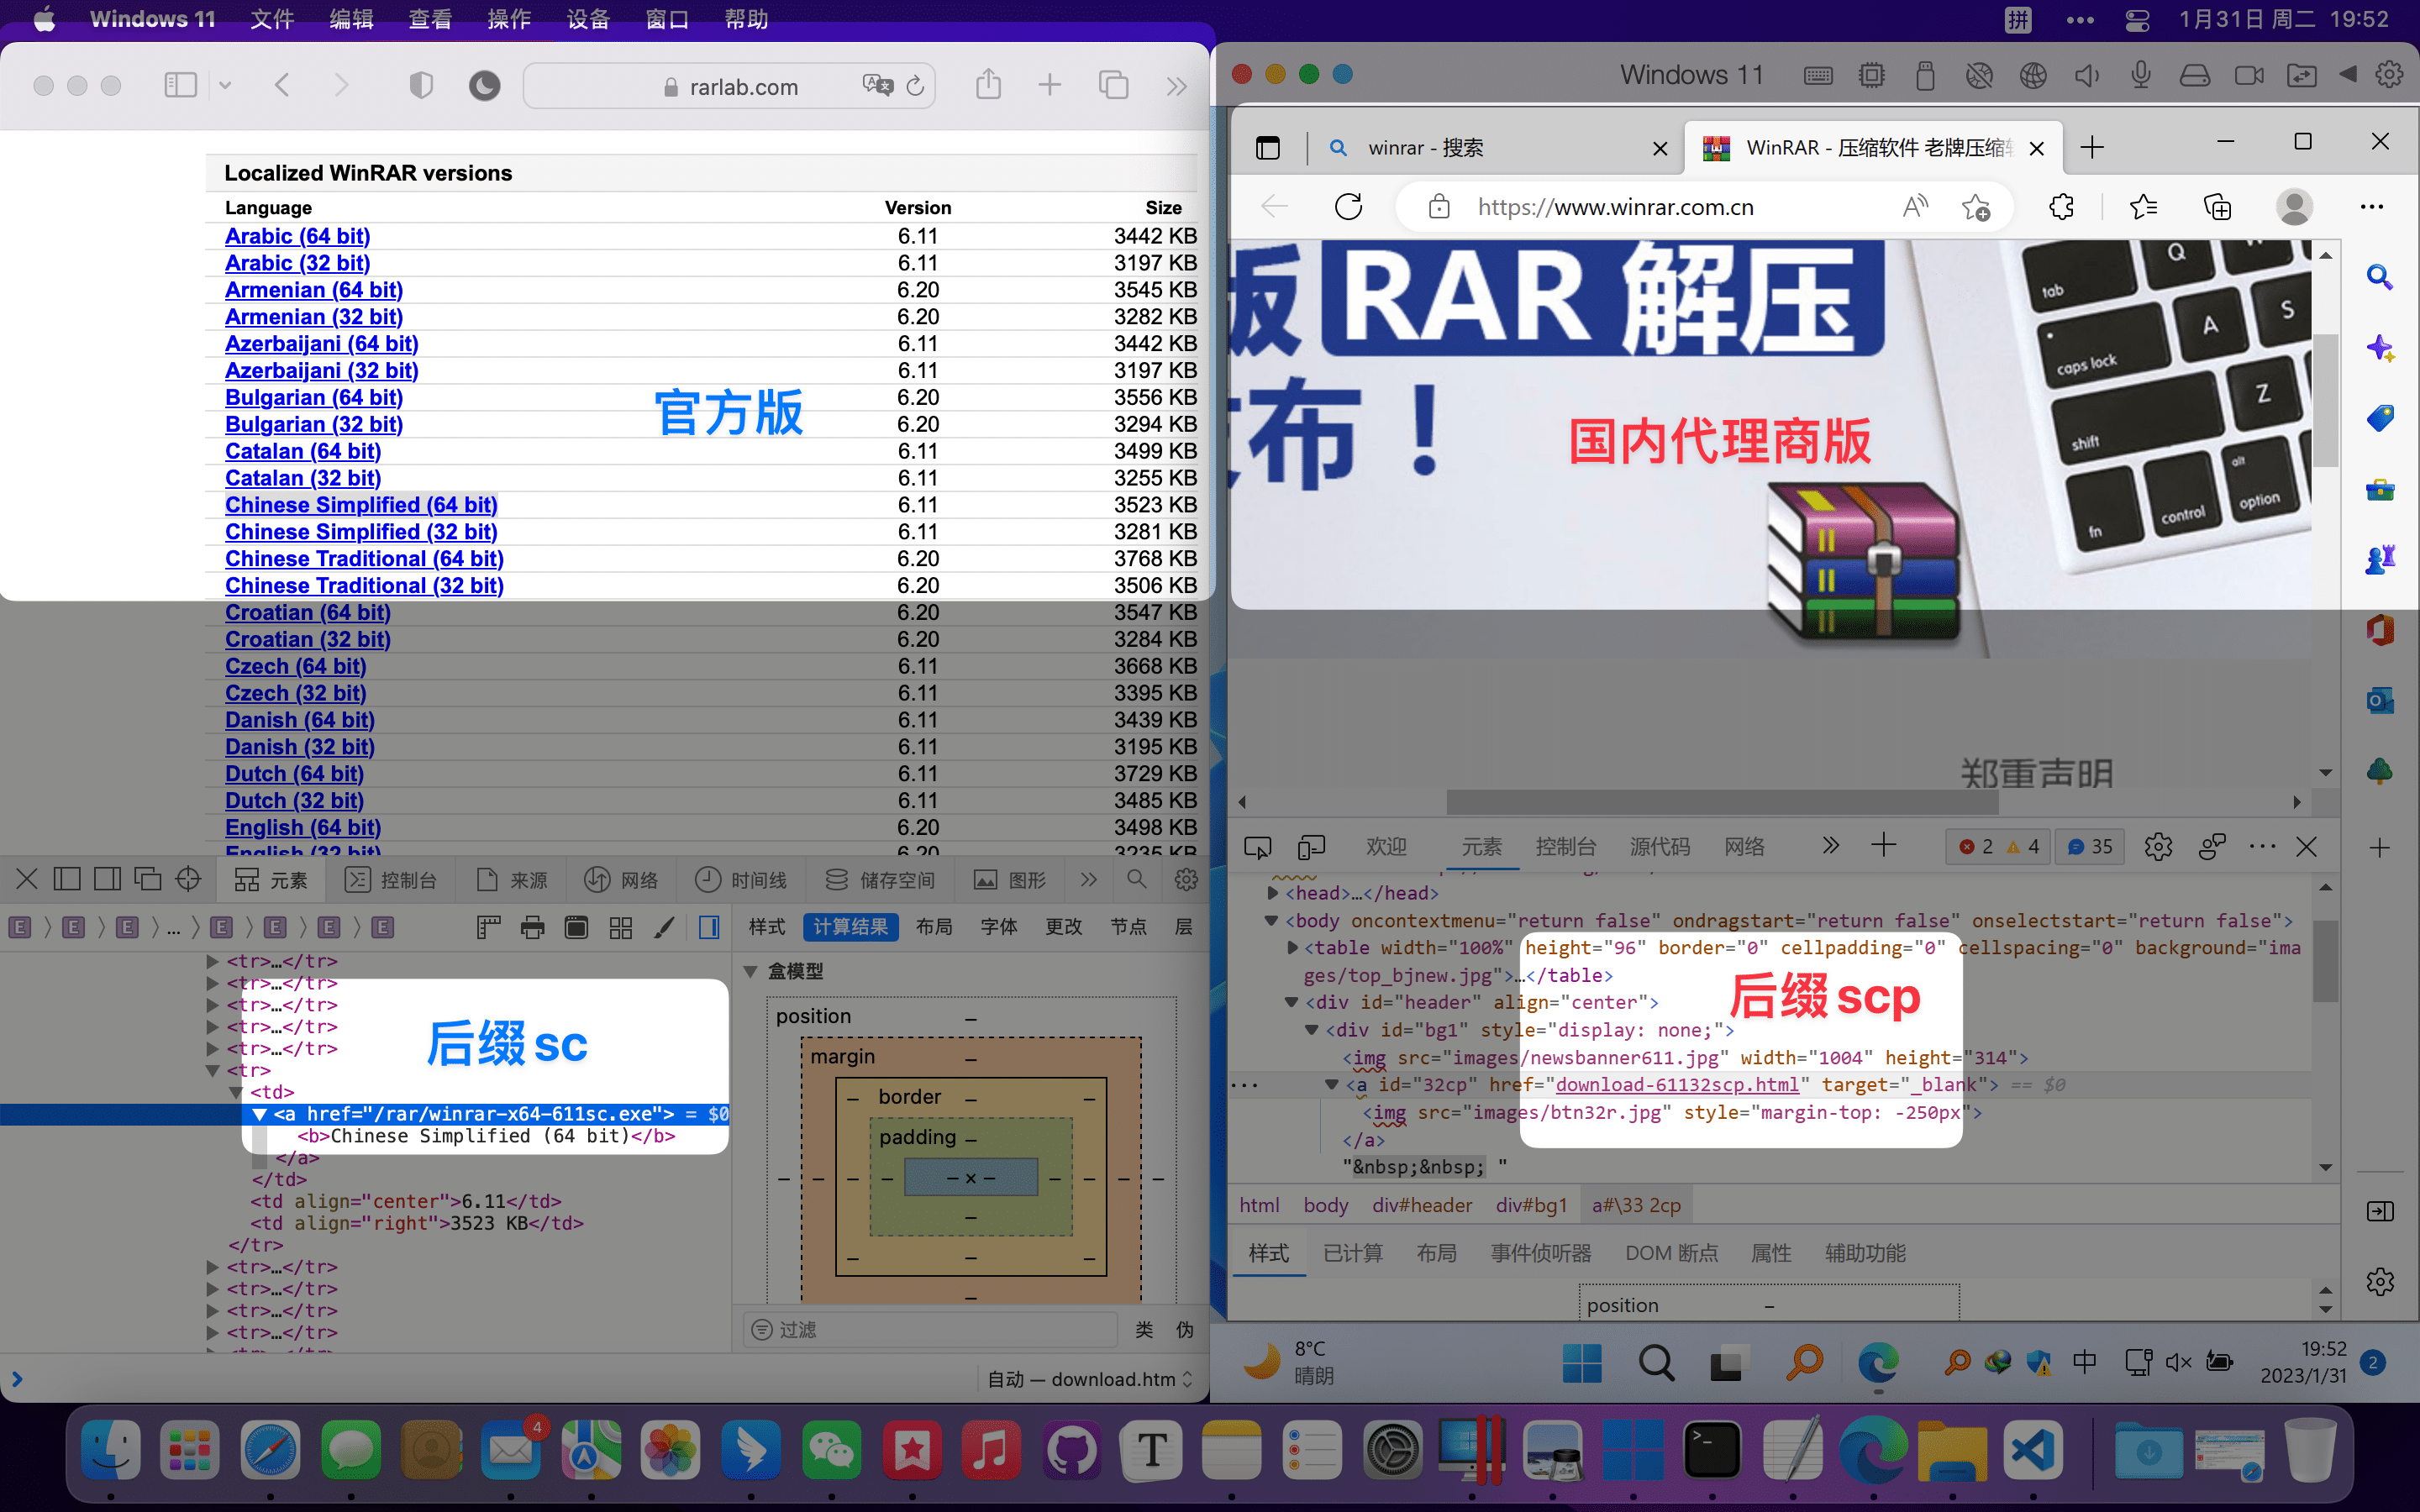
Task: Expand the head element in Edge devtools
Action: click(1272, 893)
